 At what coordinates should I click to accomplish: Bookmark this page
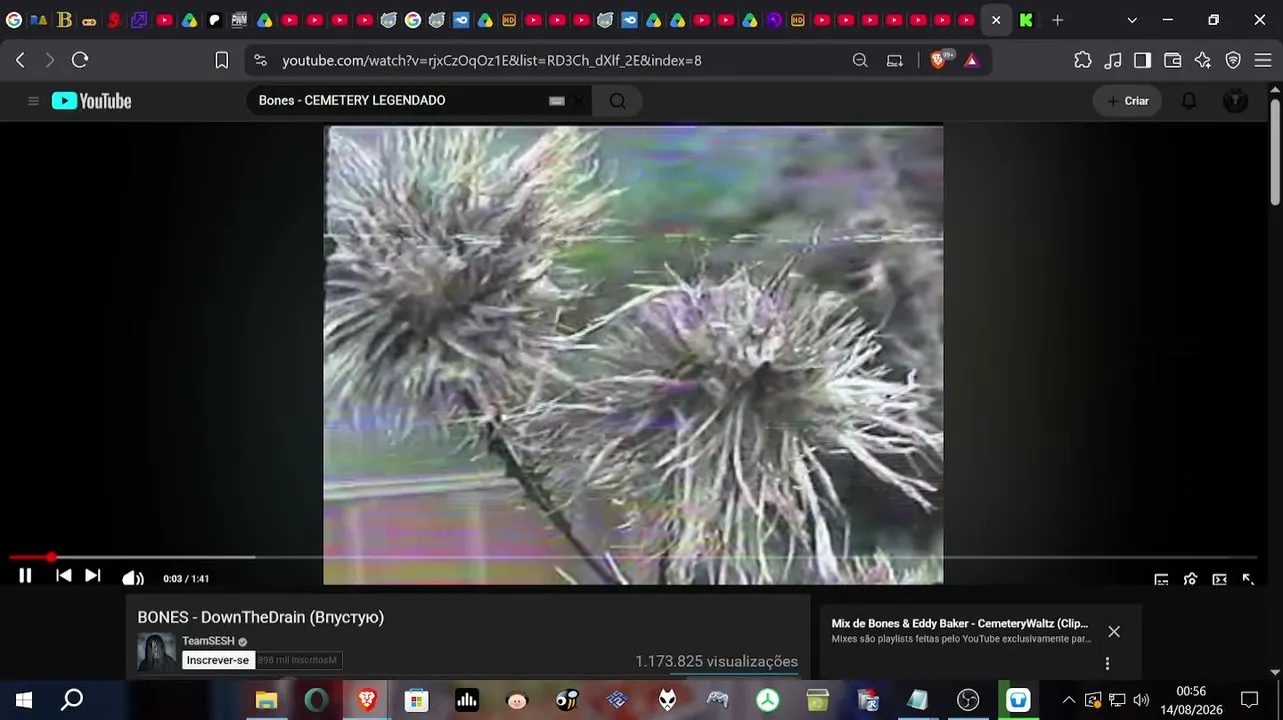click(x=222, y=60)
